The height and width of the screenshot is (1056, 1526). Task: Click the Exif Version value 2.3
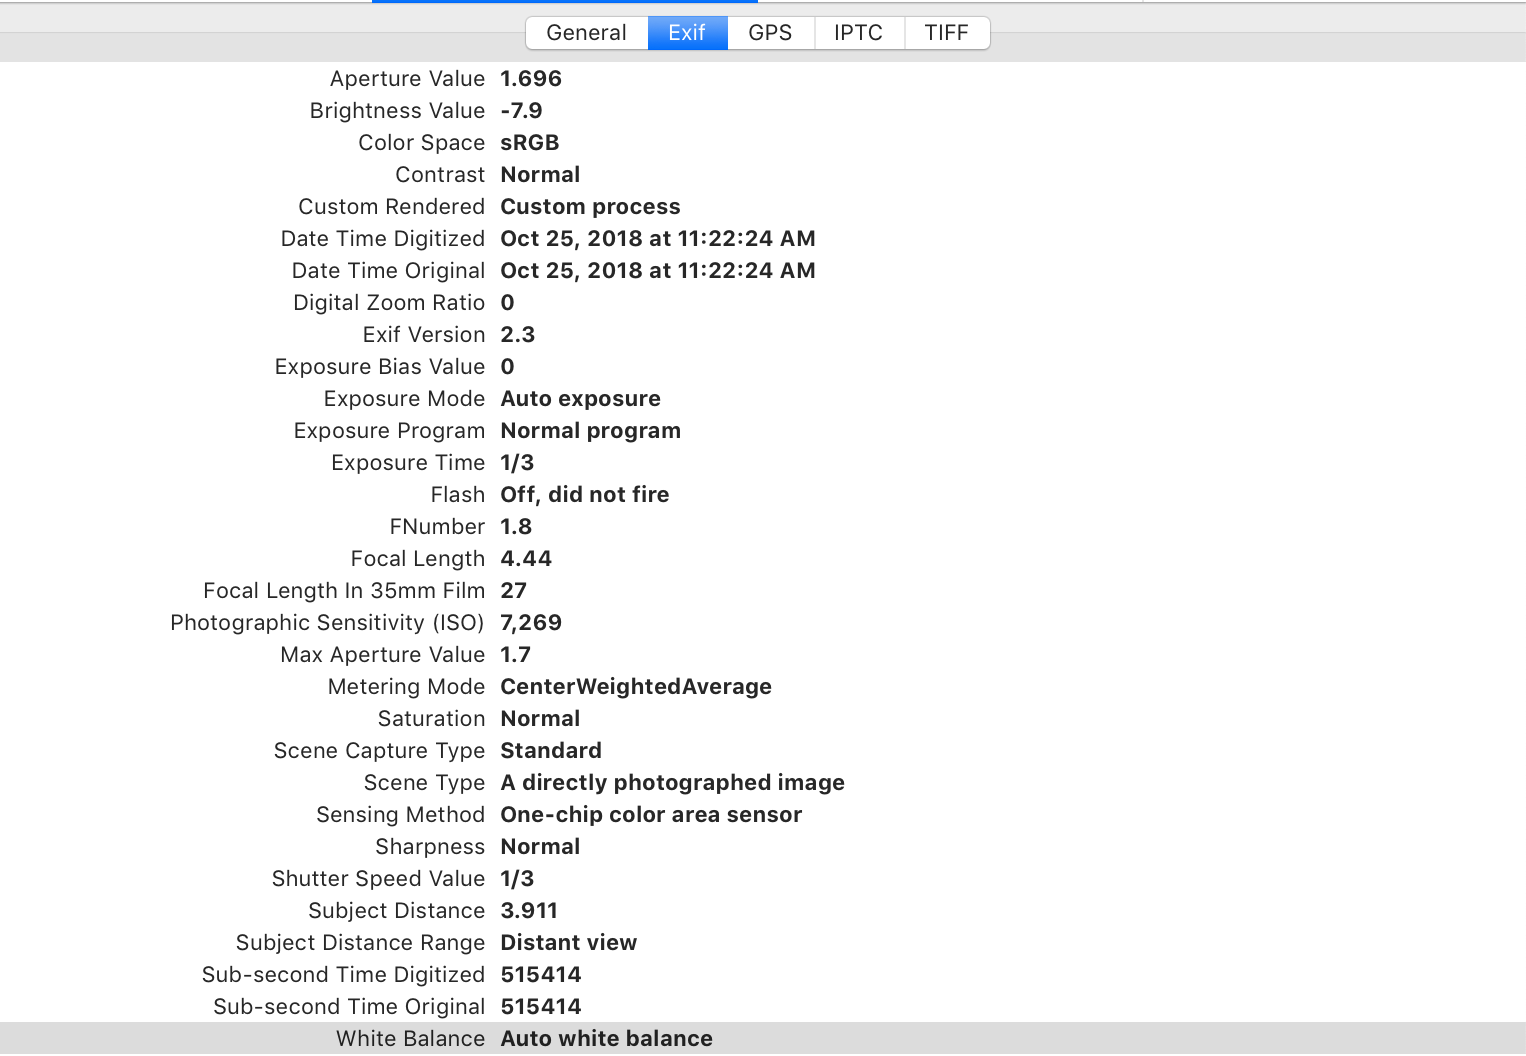coord(518,335)
